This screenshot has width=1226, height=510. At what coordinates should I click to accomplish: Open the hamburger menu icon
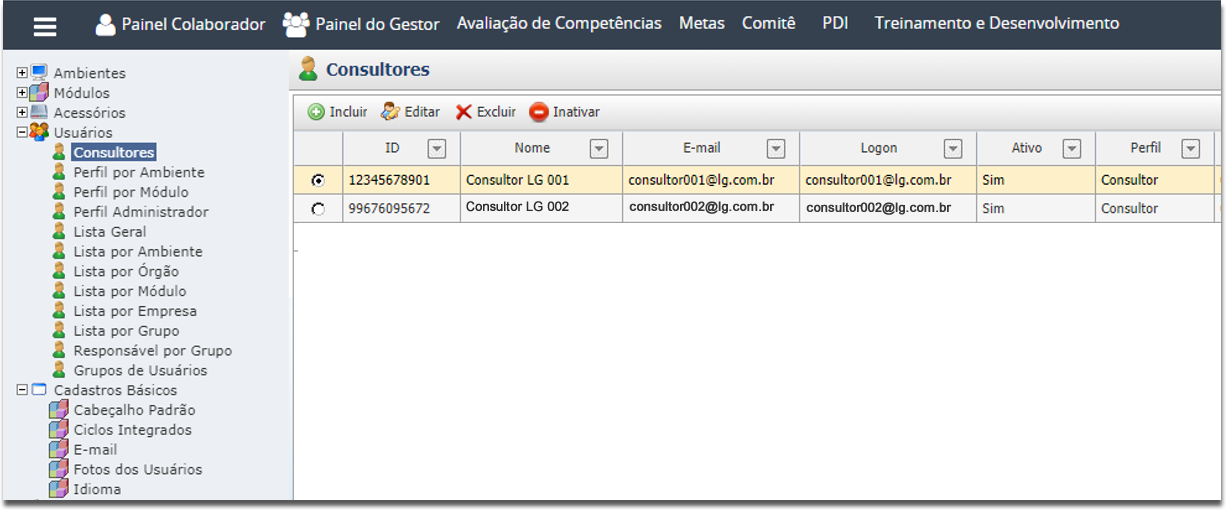pyautogui.click(x=45, y=26)
